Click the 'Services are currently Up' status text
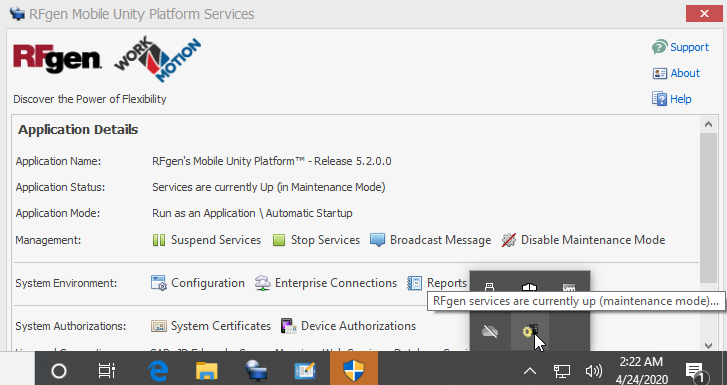The width and height of the screenshot is (727, 385). (269, 187)
